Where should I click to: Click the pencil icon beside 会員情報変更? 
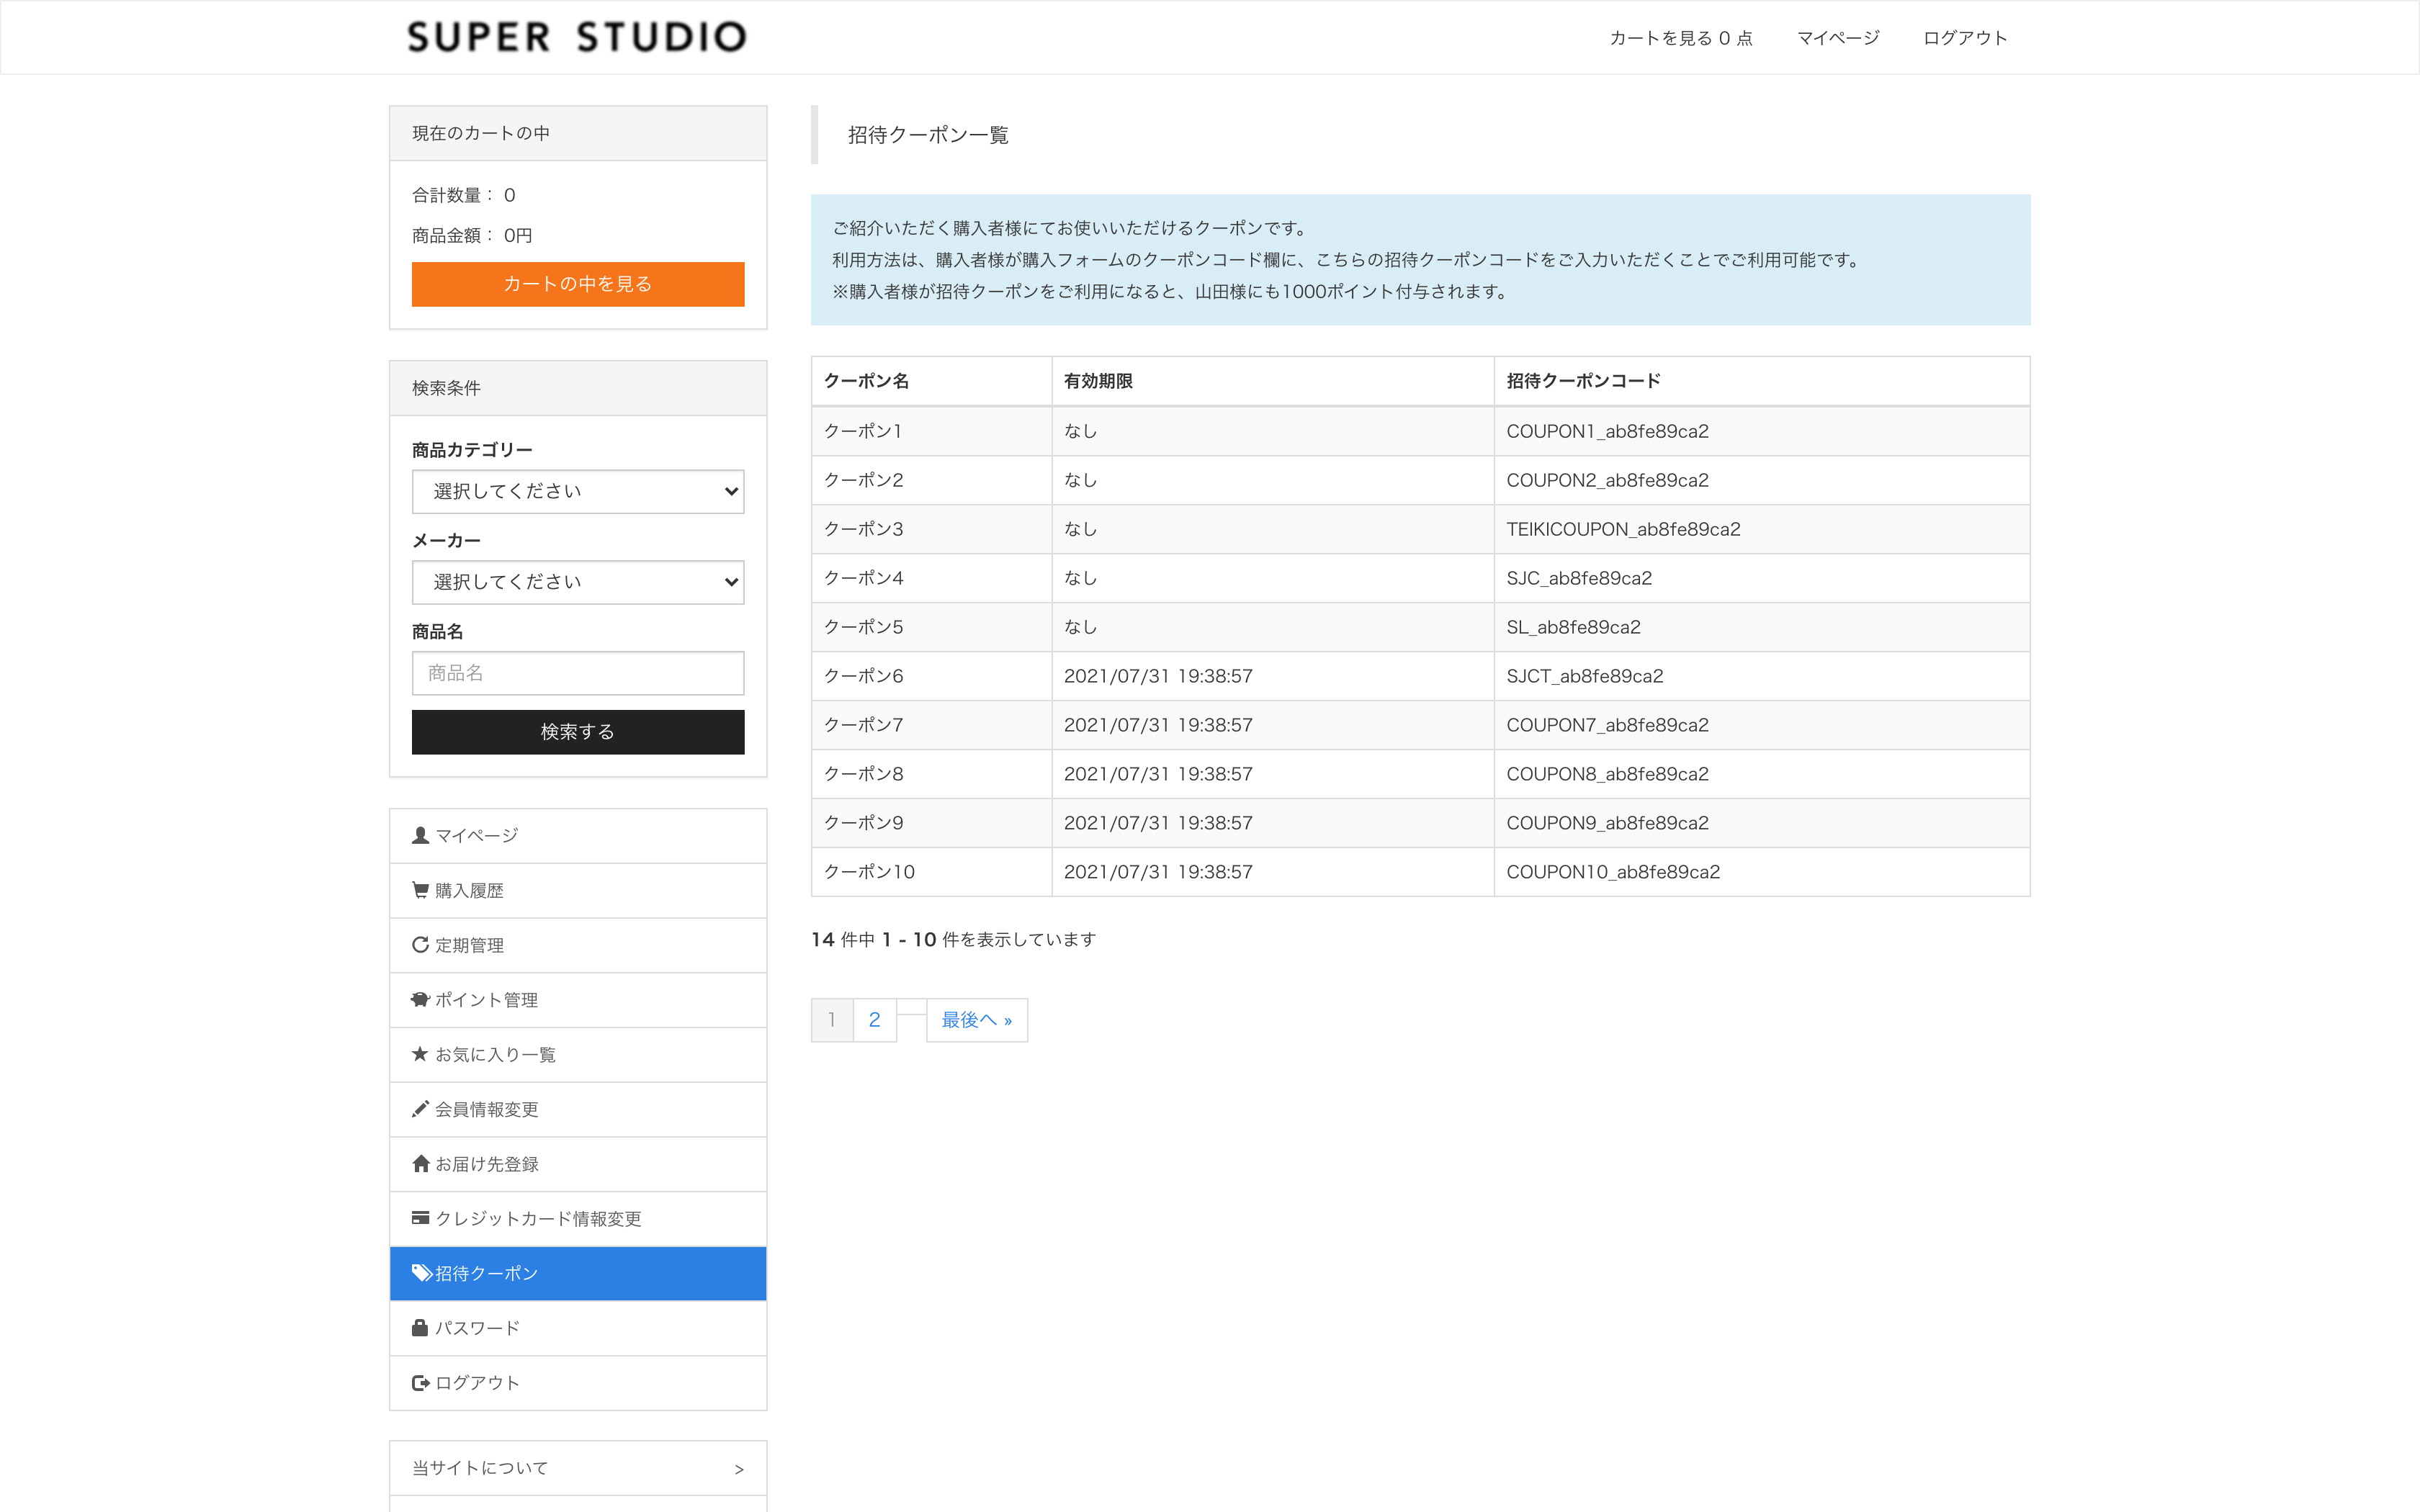pos(420,1109)
